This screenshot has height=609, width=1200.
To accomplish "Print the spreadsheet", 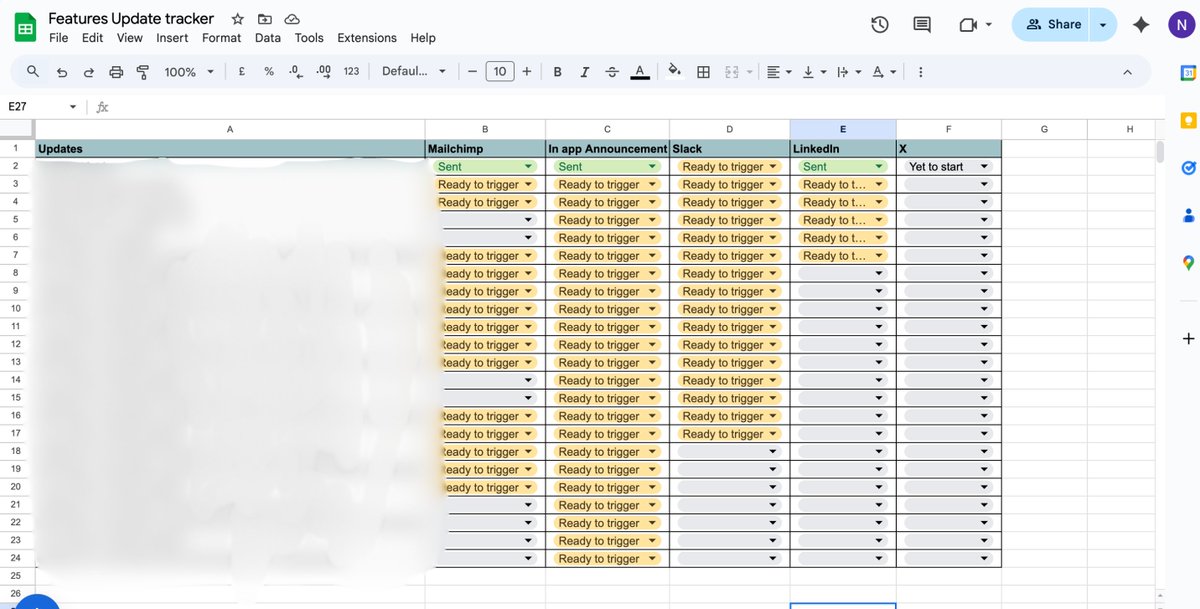I will 116,72.
